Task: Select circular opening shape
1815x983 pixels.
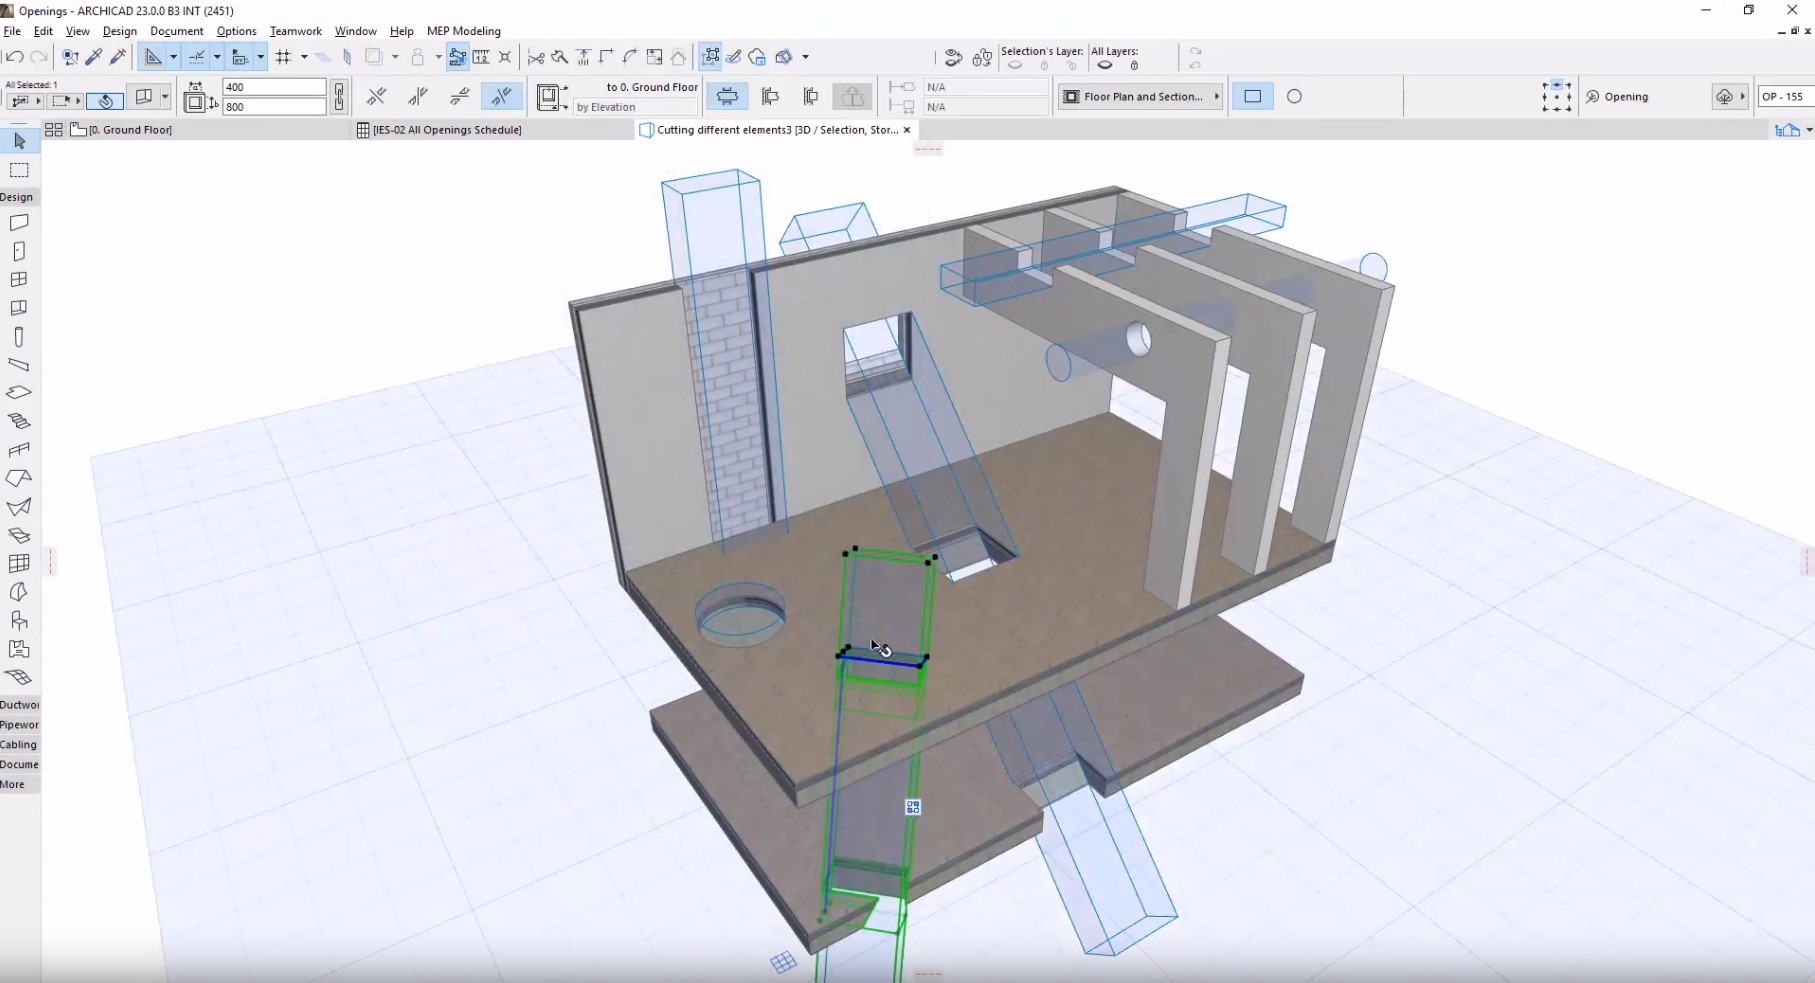Action: tap(1294, 96)
